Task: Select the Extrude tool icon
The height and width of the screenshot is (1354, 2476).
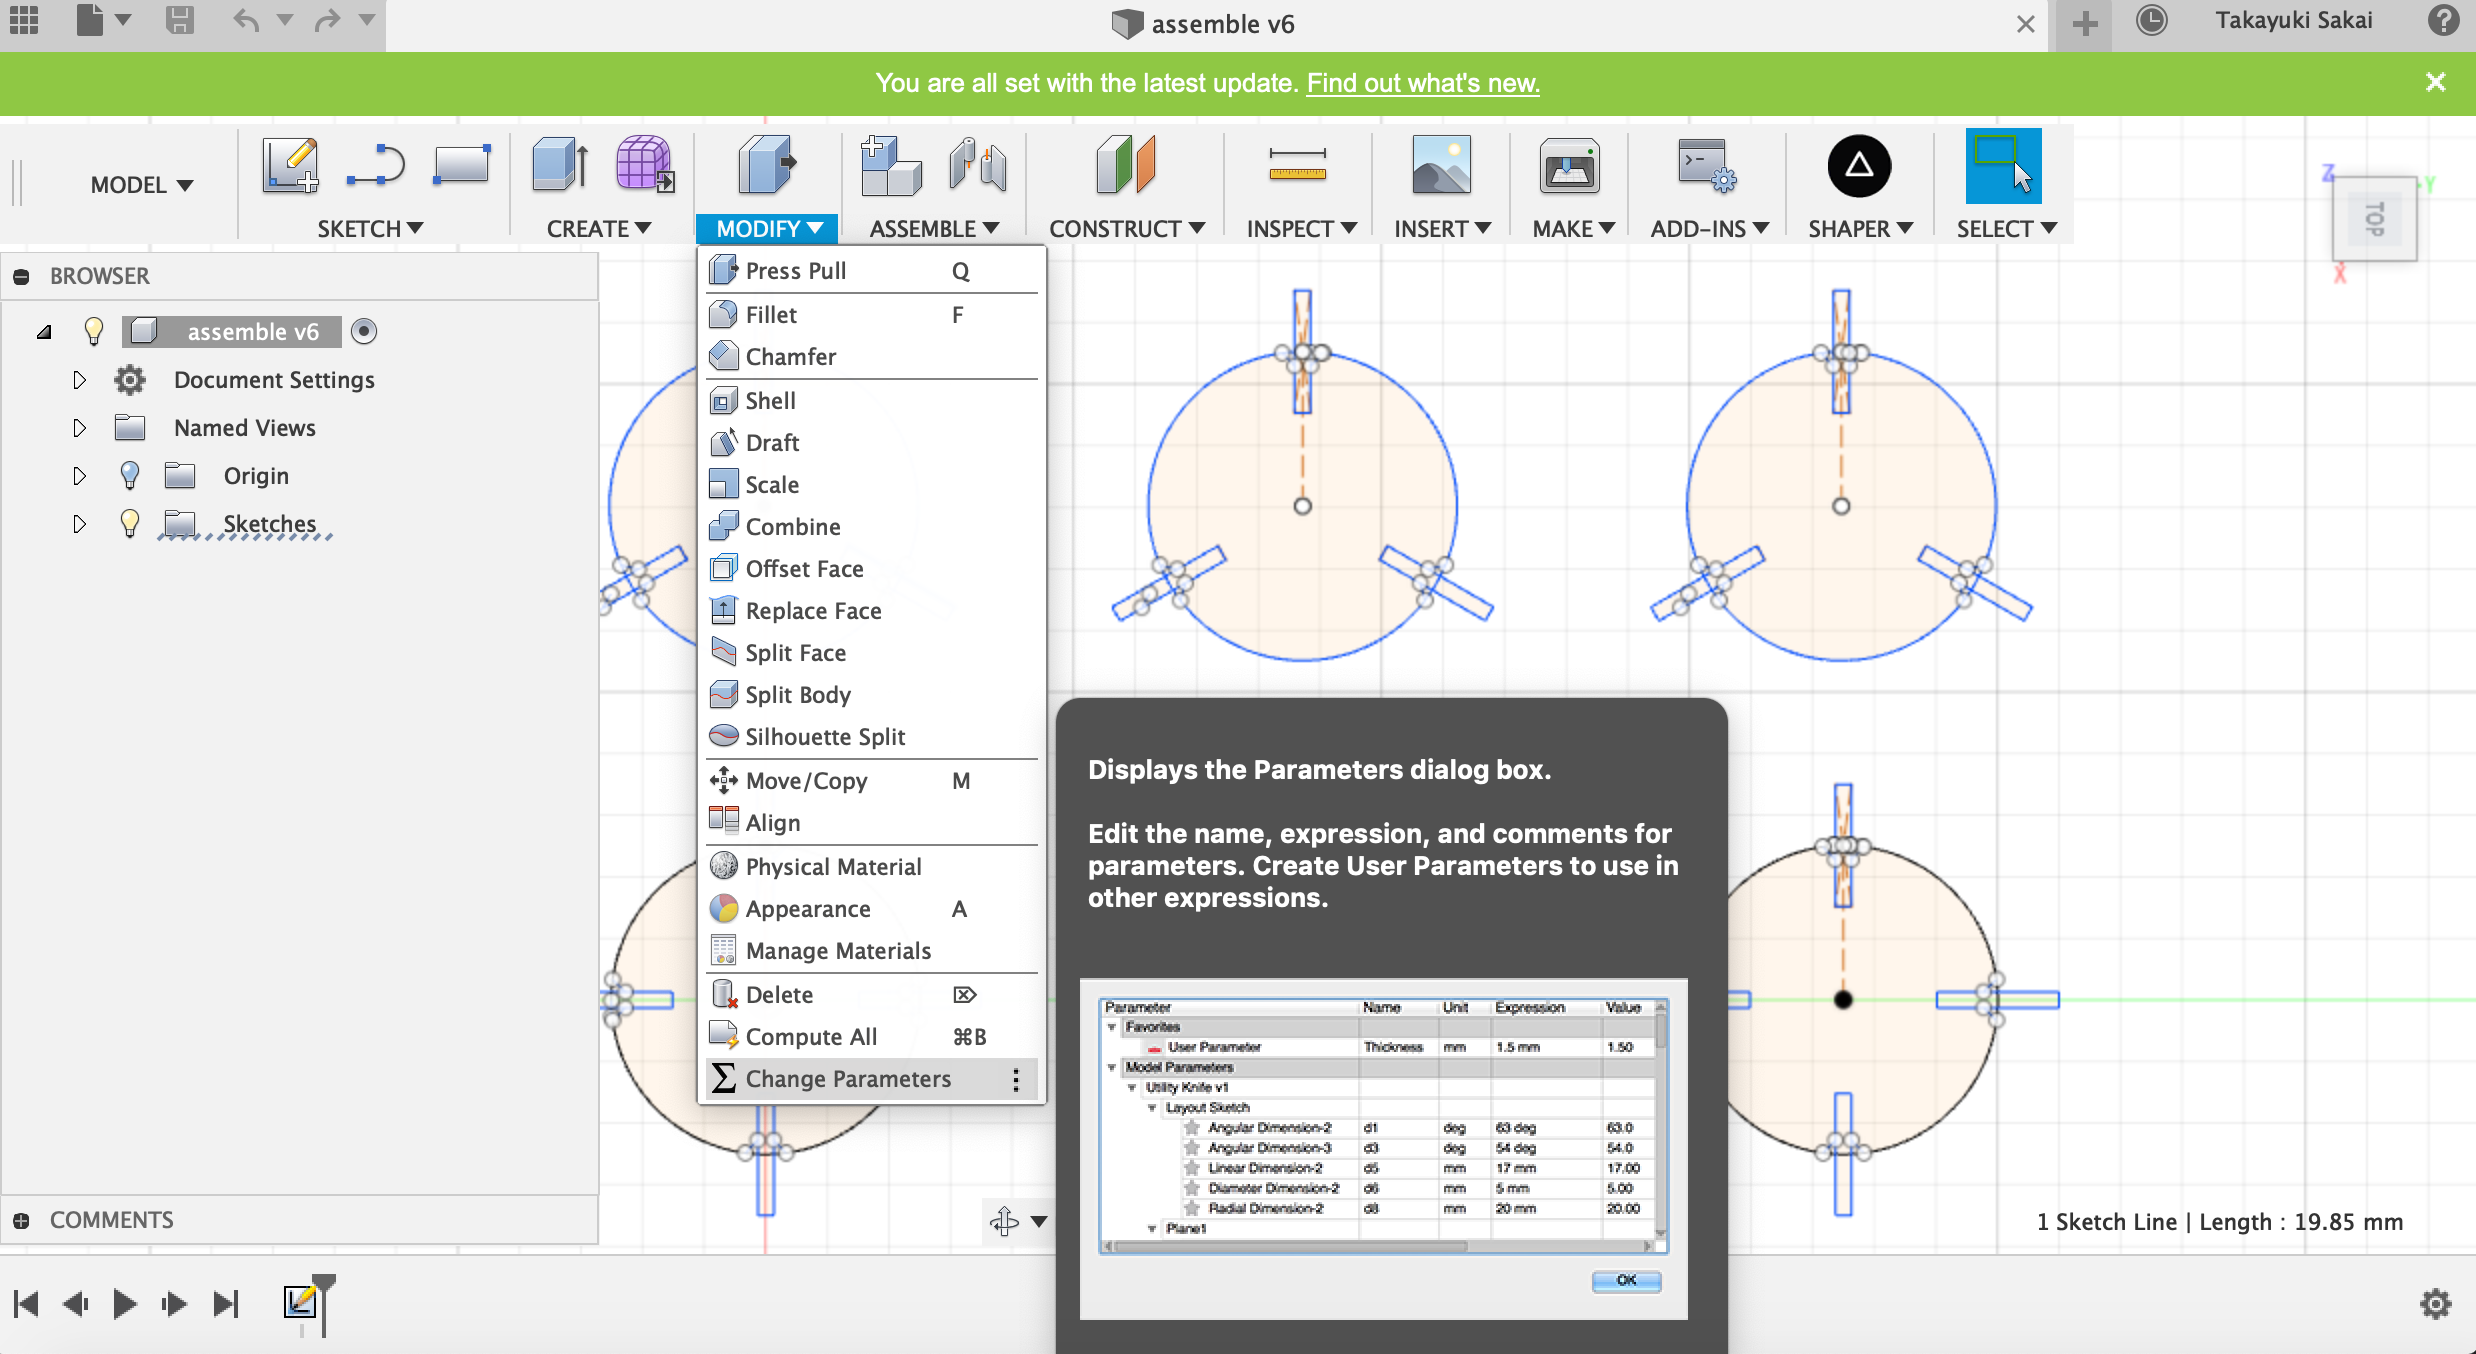Action: click(x=561, y=166)
